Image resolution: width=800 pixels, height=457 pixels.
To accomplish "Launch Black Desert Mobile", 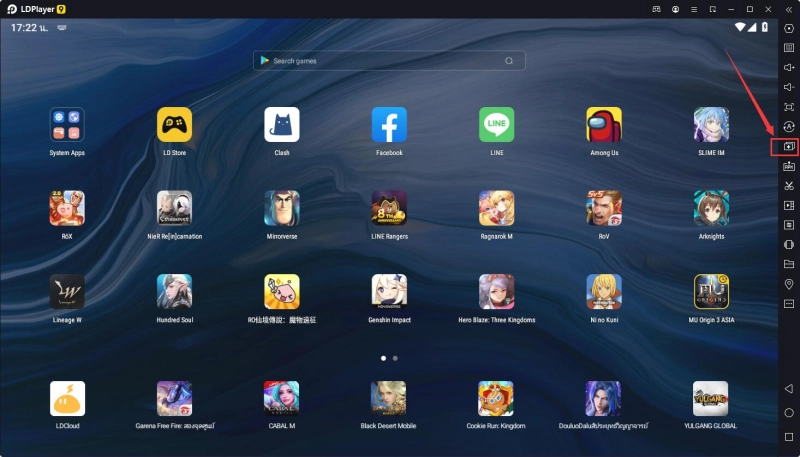I will 388,398.
